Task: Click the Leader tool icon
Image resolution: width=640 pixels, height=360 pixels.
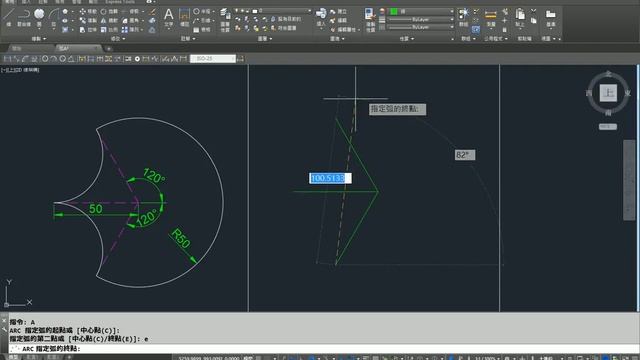Action: (x=196, y=20)
